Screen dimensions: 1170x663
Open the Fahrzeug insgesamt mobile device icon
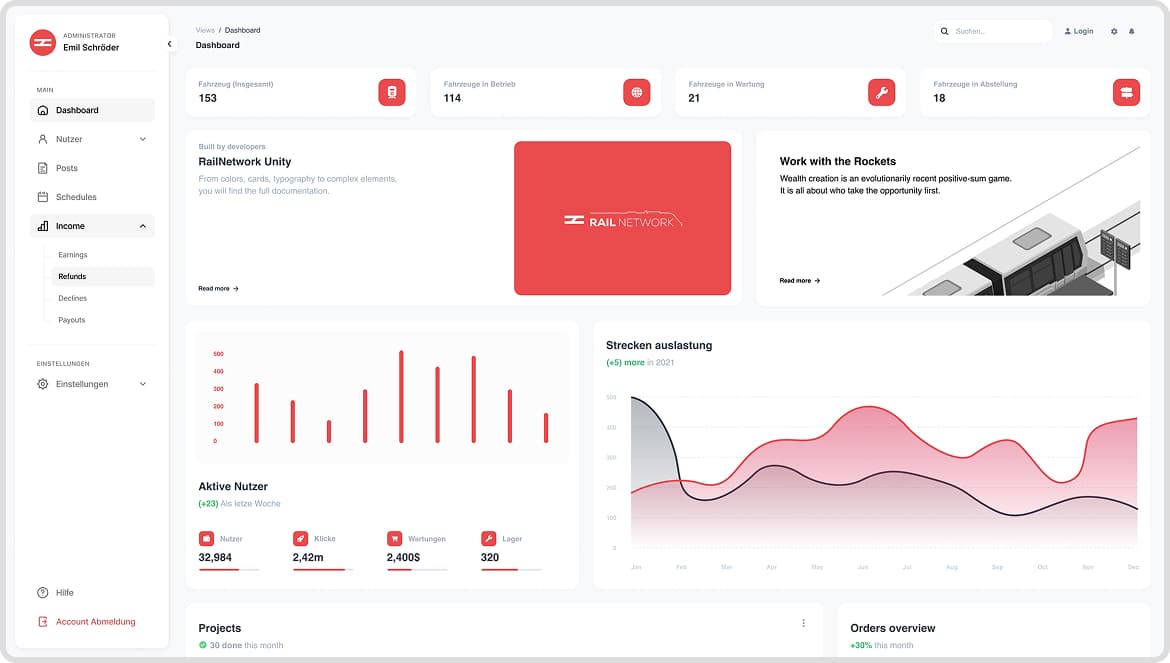click(x=392, y=91)
